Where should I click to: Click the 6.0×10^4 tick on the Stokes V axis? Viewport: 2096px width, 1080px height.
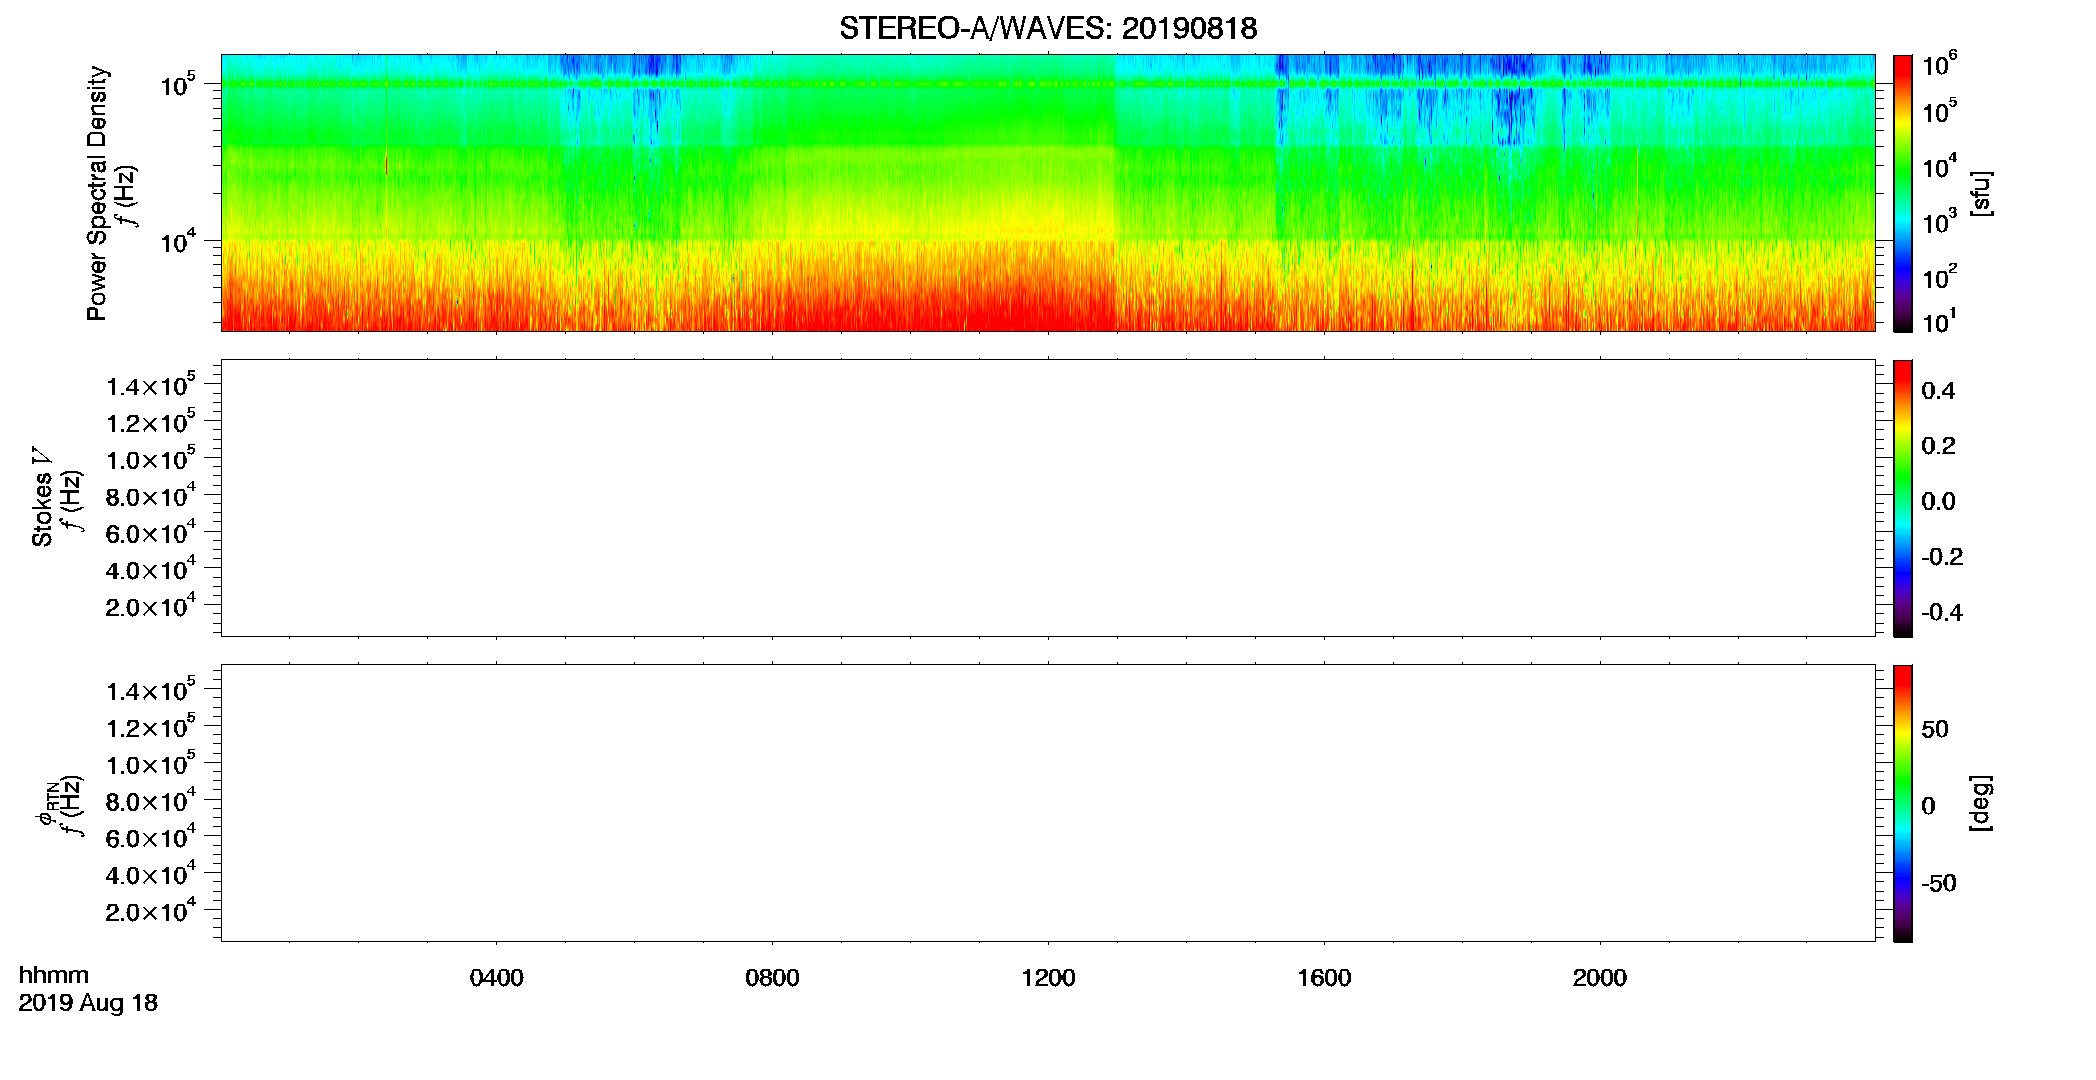pos(150,533)
